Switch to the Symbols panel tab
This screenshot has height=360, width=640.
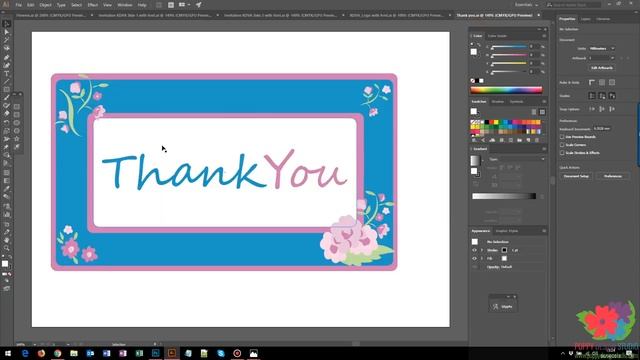tap(516, 102)
